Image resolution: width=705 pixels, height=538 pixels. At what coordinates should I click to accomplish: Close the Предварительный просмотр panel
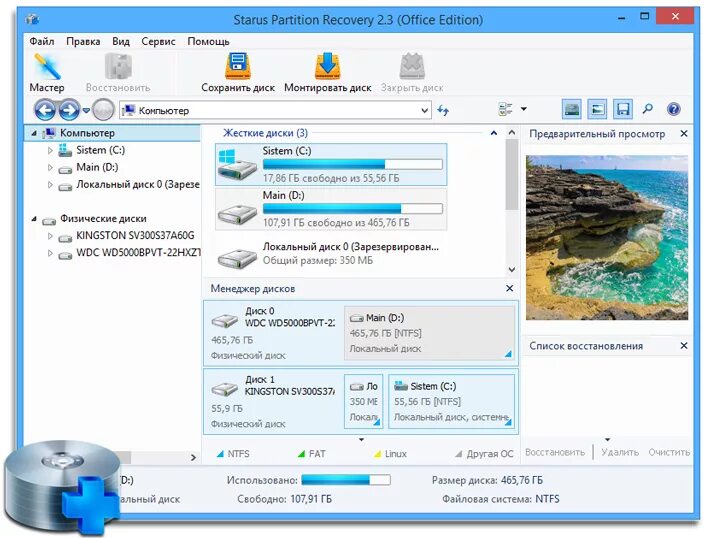click(684, 133)
